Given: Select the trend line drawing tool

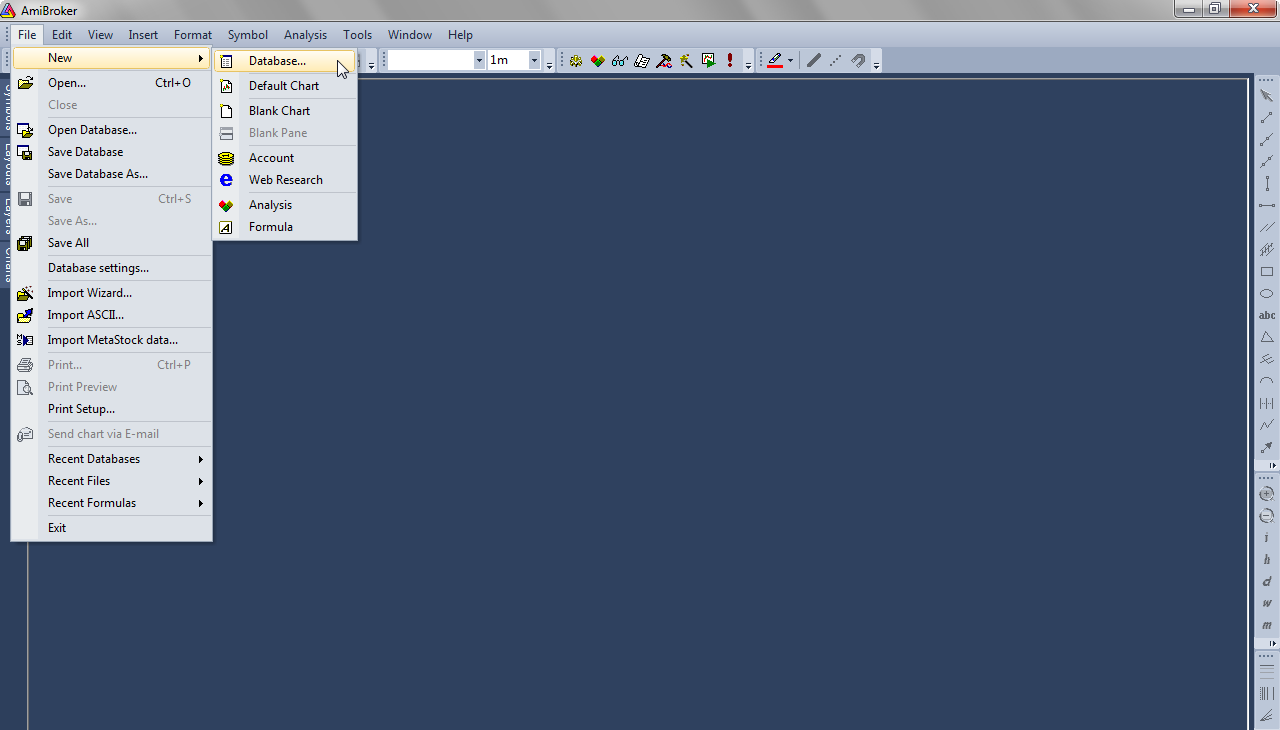Looking at the screenshot, I should click(1267, 118).
